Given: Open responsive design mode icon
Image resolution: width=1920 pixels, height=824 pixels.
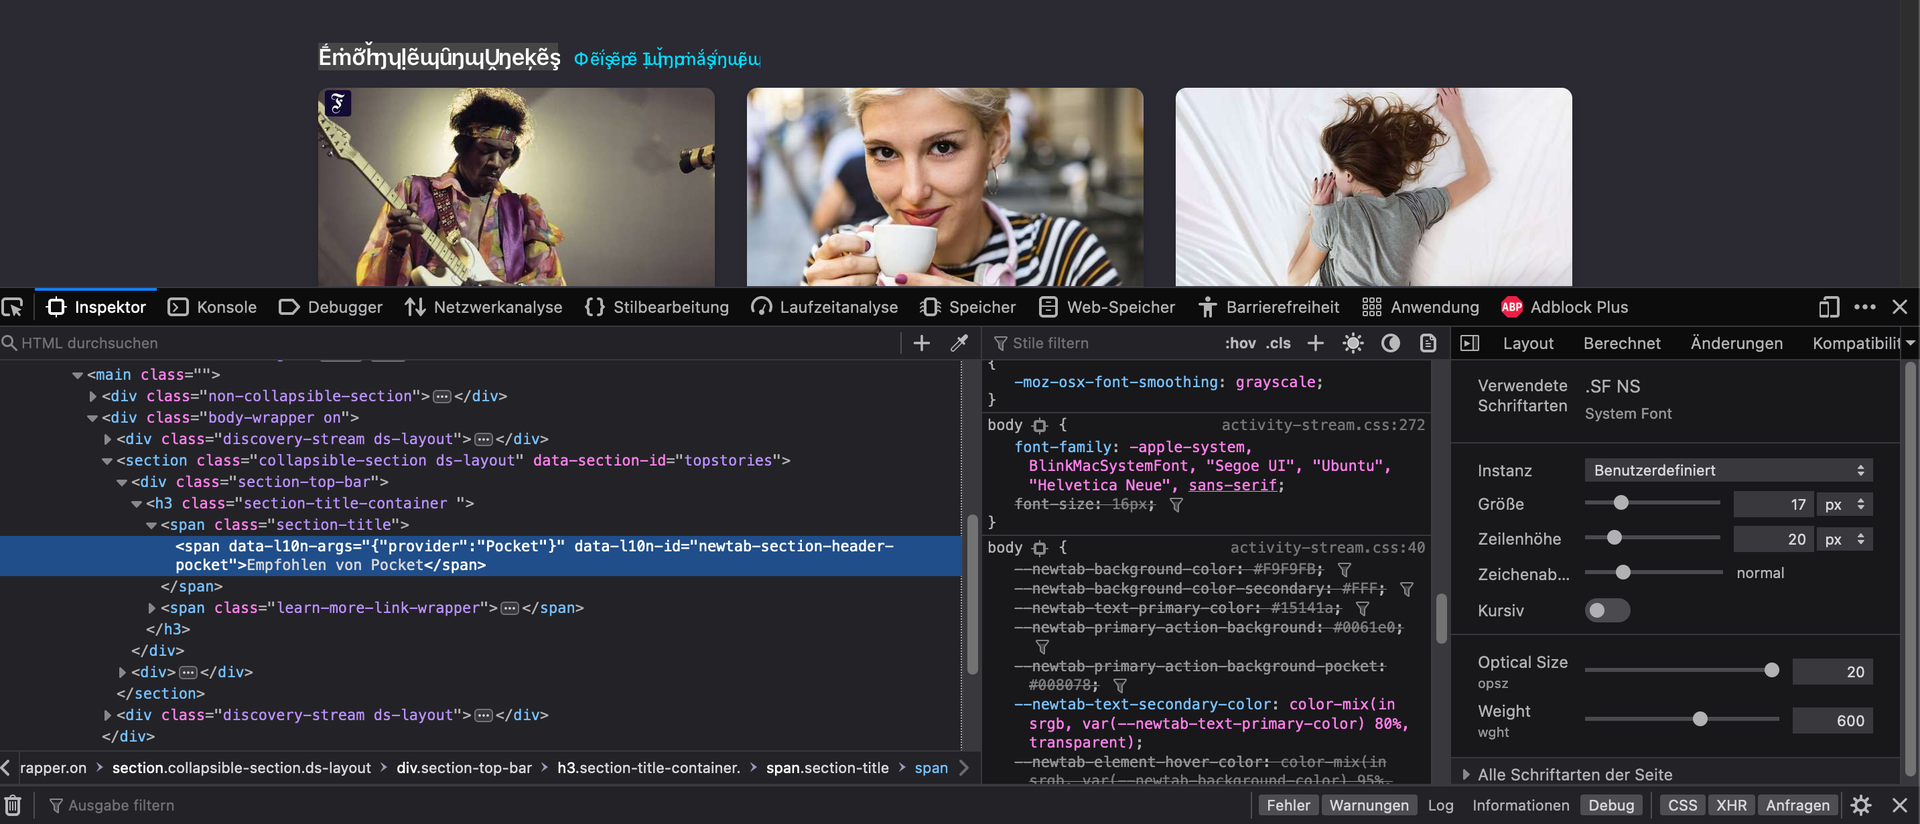Looking at the screenshot, I should (x=1829, y=307).
